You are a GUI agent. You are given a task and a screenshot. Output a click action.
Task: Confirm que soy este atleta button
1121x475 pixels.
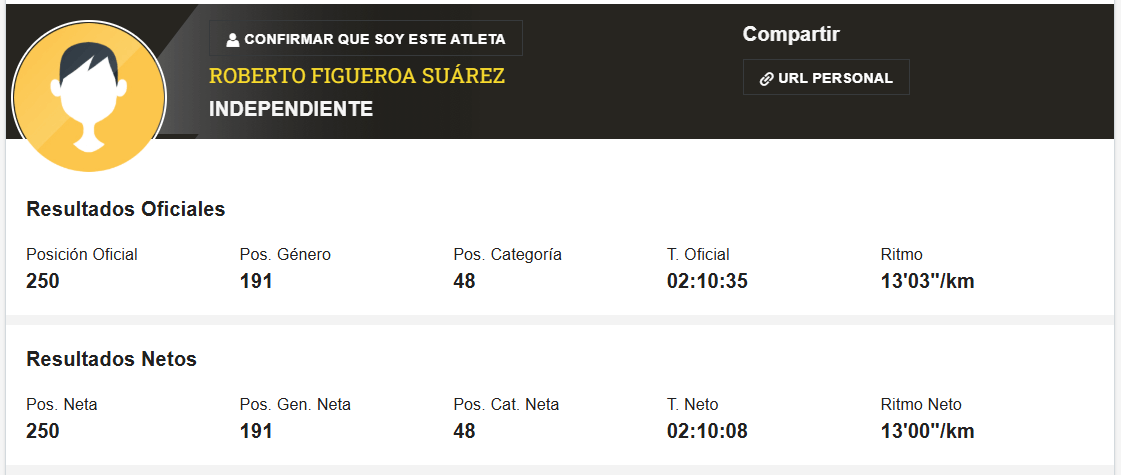pyautogui.click(x=365, y=39)
